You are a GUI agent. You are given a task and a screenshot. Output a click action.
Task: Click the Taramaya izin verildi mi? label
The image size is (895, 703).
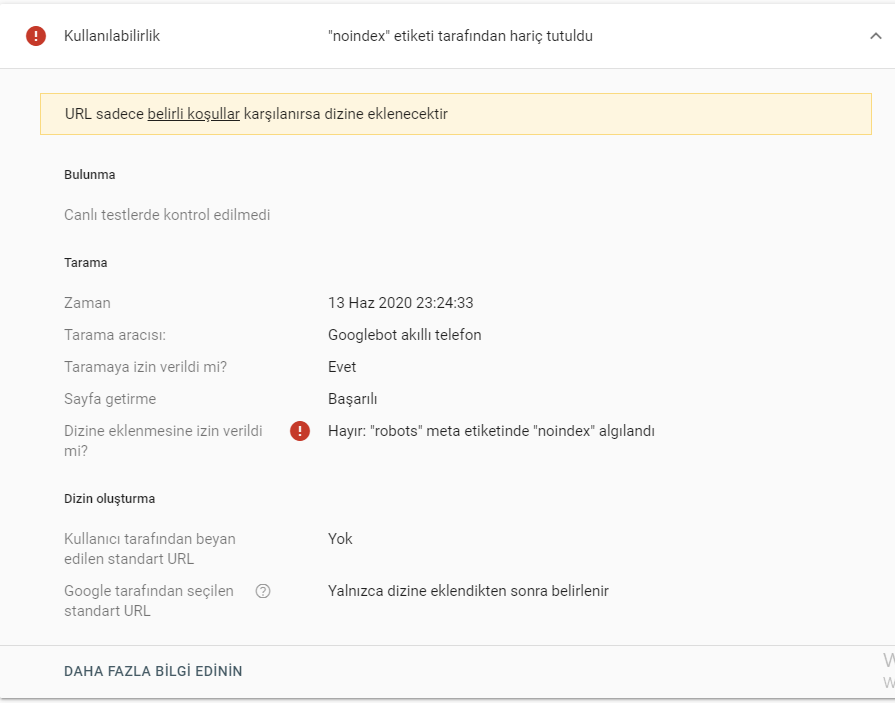tap(146, 367)
